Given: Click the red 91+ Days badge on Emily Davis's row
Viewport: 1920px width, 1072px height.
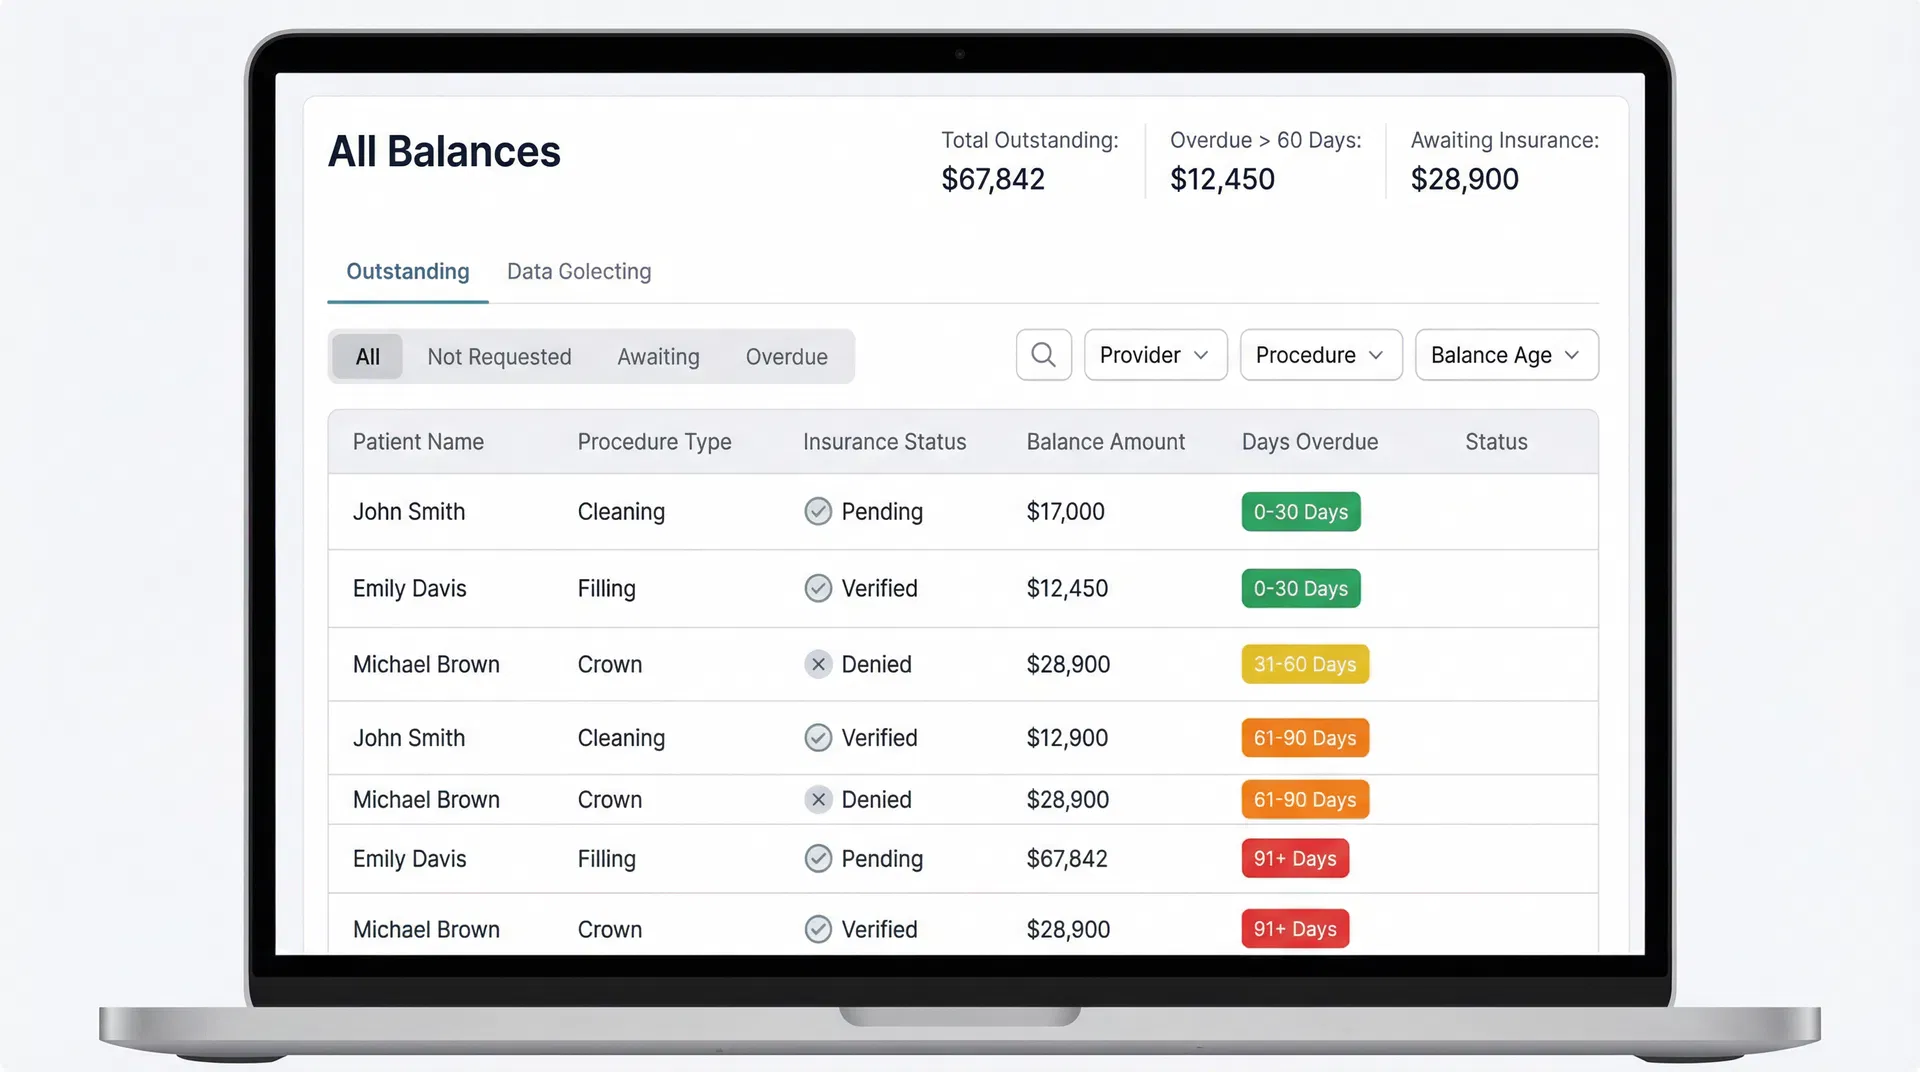Looking at the screenshot, I should click(1294, 858).
